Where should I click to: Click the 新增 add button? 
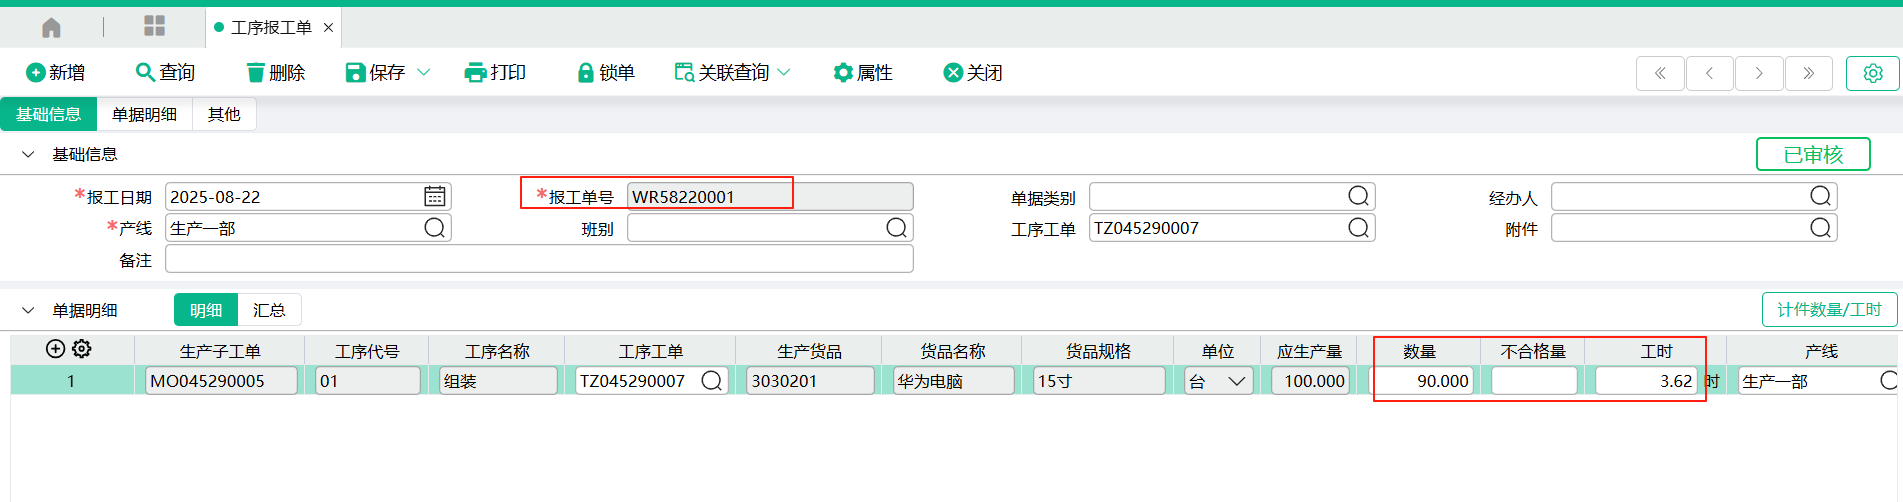tap(55, 73)
